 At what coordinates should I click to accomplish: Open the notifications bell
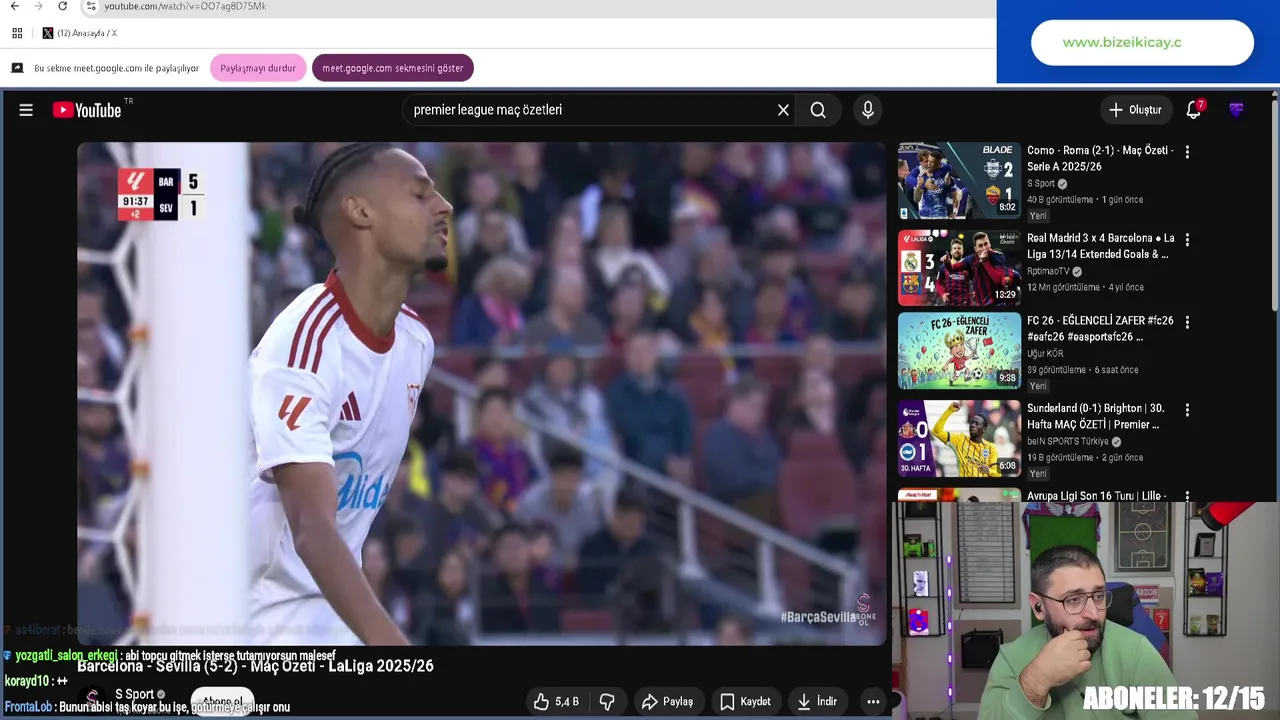(1194, 110)
